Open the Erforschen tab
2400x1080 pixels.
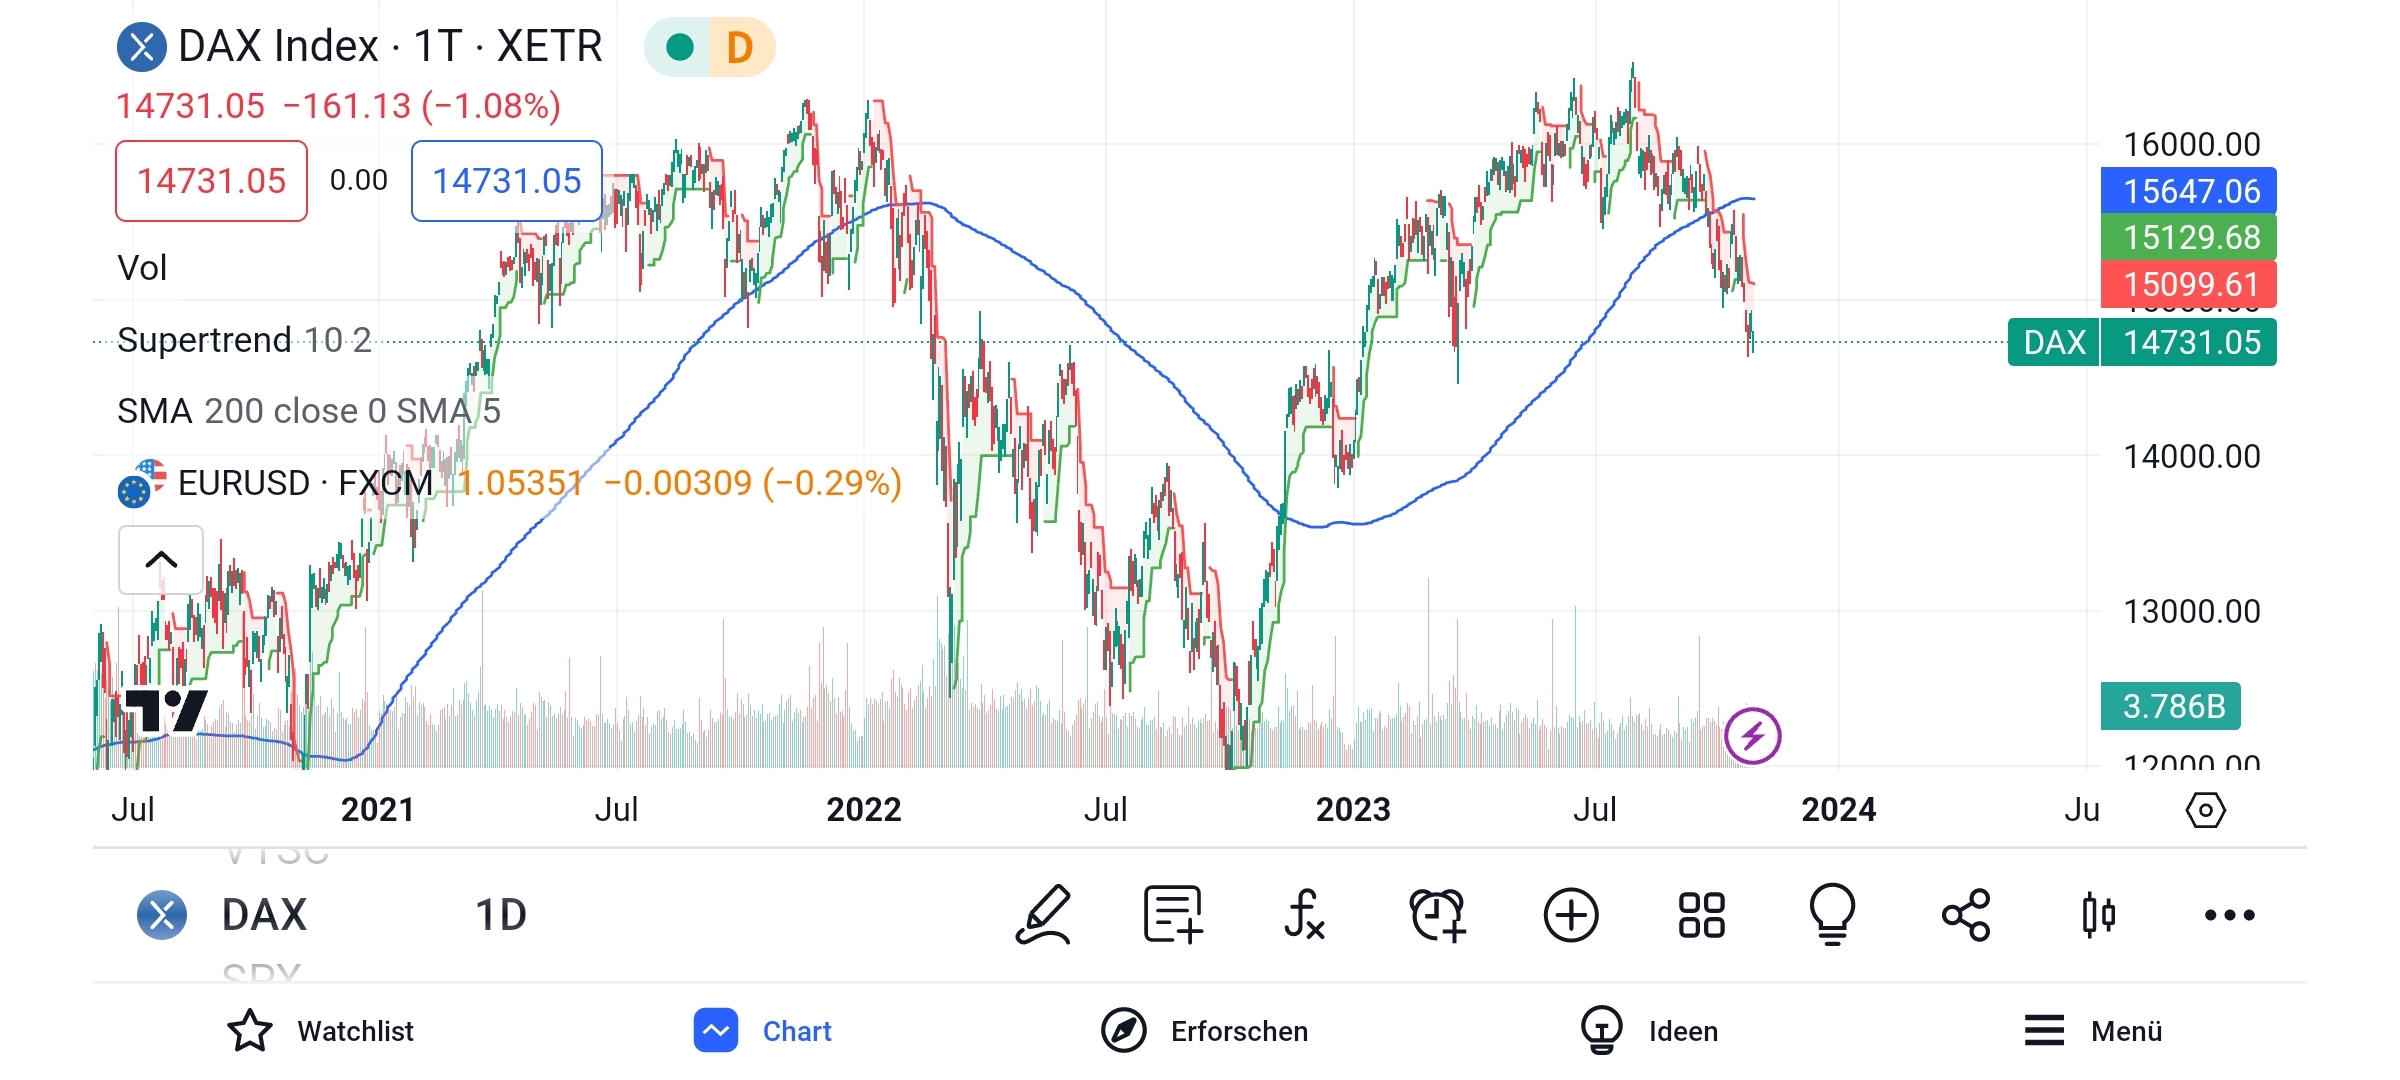coord(1204,1031)
